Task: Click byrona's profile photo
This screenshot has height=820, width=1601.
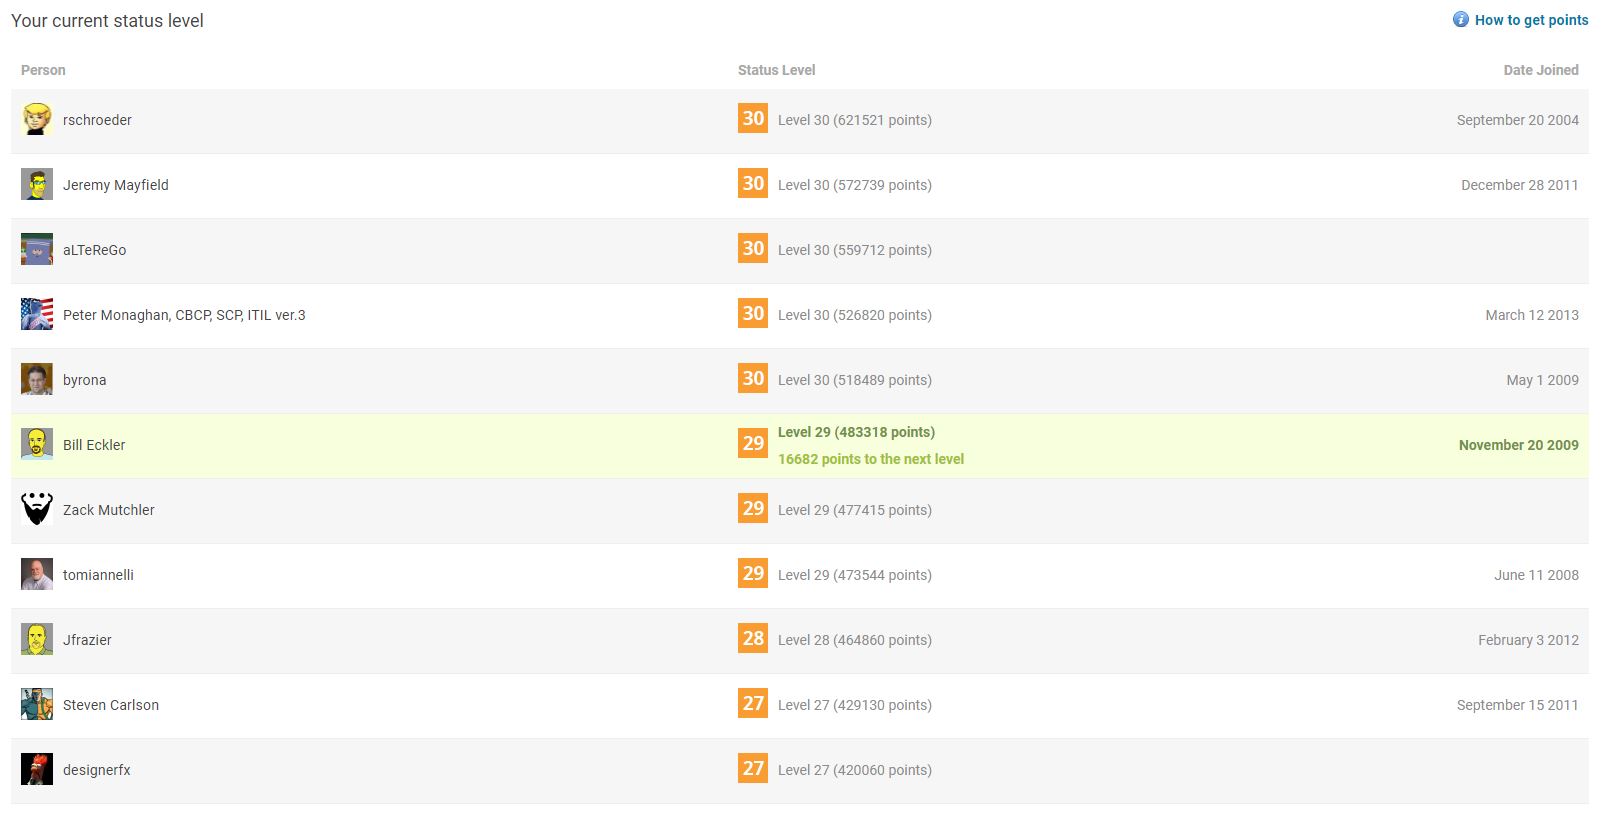Action: click(x=37, y=379)
